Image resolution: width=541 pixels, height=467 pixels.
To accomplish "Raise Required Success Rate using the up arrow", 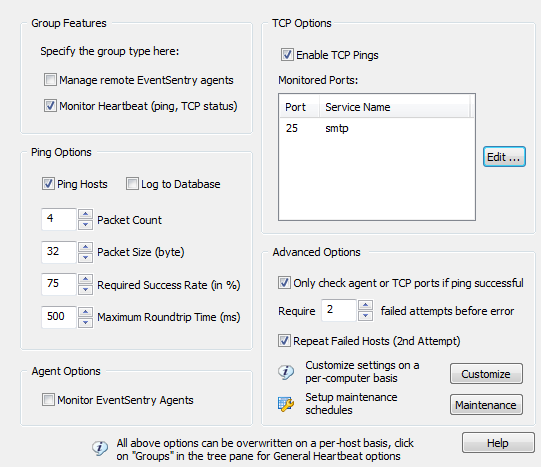I will tap(85, 279).
